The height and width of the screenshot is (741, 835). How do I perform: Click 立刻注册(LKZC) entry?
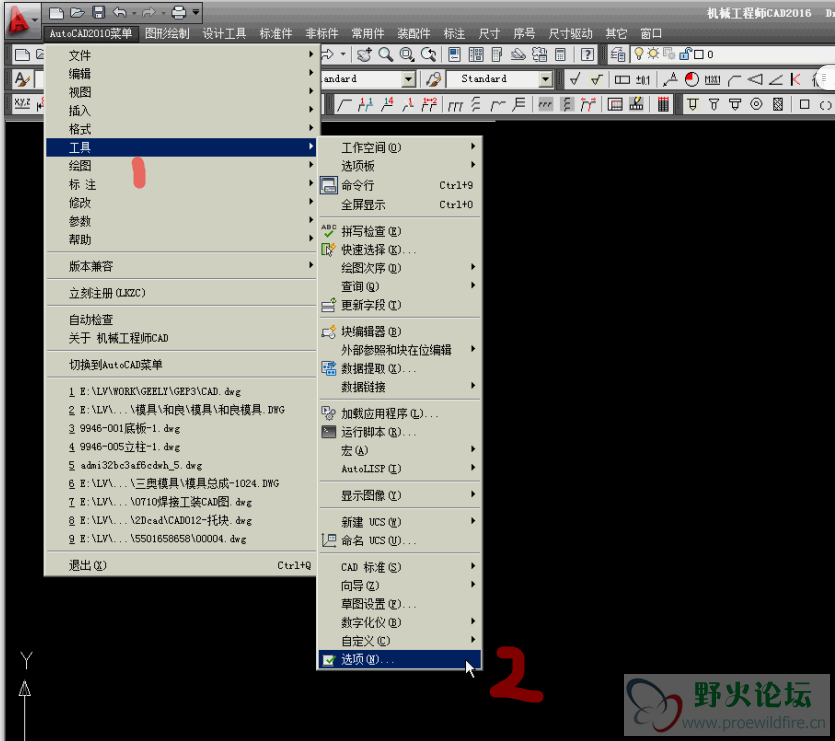click(x=181, y=292)
